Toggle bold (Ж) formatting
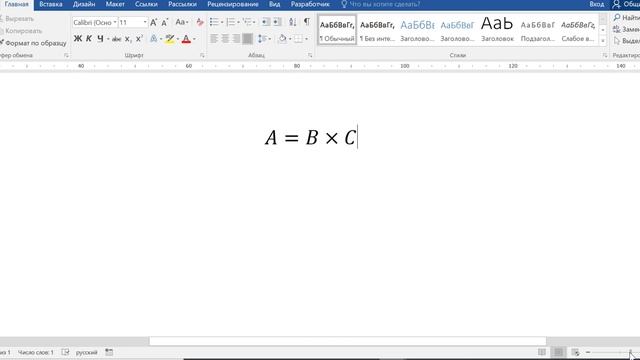Viewport: 640px width, 360px height. pos(78,39)
